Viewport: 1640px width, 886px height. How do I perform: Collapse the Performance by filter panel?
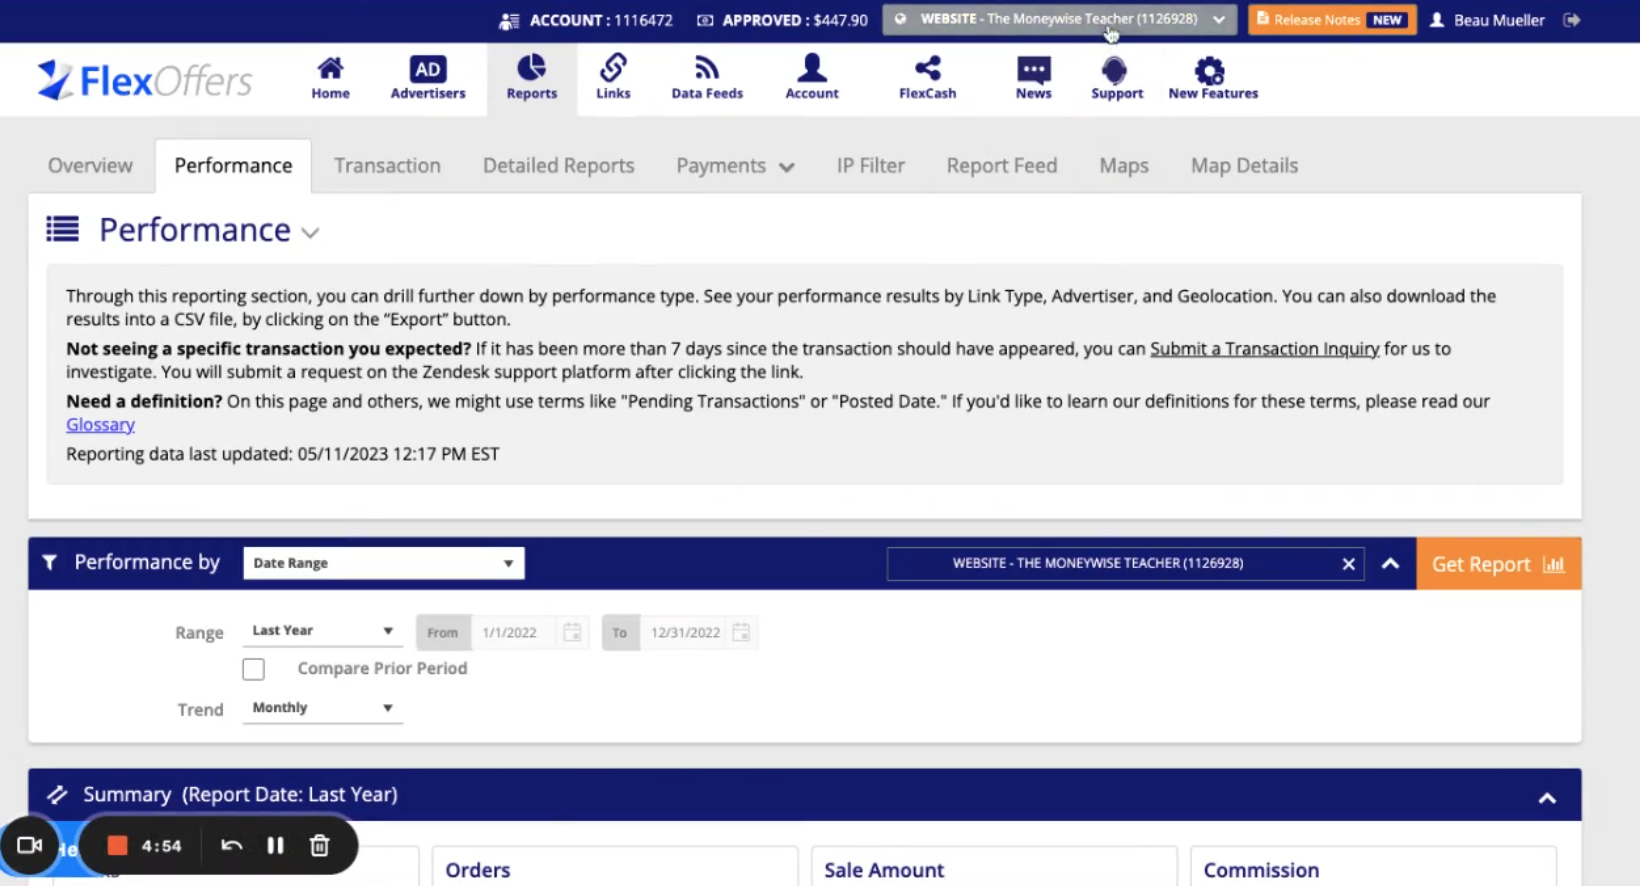[x=1390, y=564]
